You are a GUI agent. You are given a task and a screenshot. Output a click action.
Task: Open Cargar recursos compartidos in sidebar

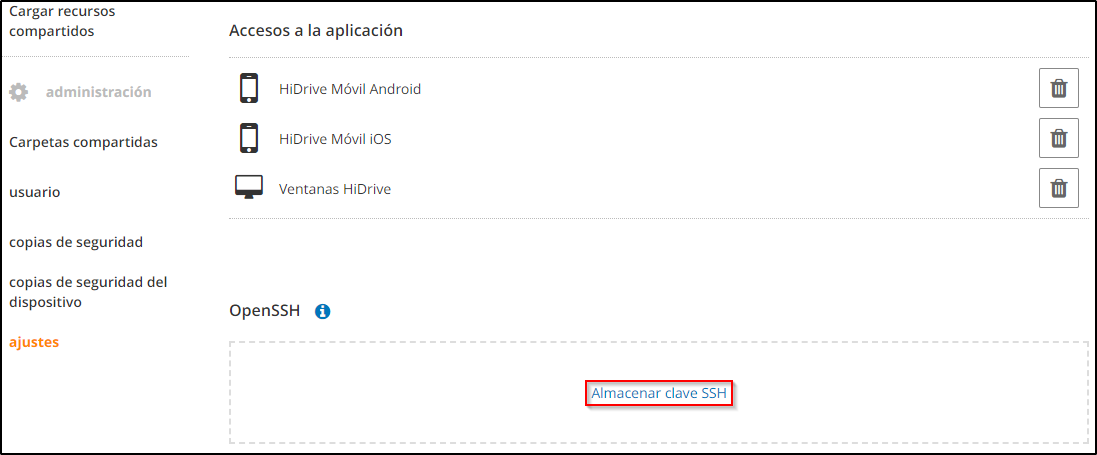click(x=62, y=21)
